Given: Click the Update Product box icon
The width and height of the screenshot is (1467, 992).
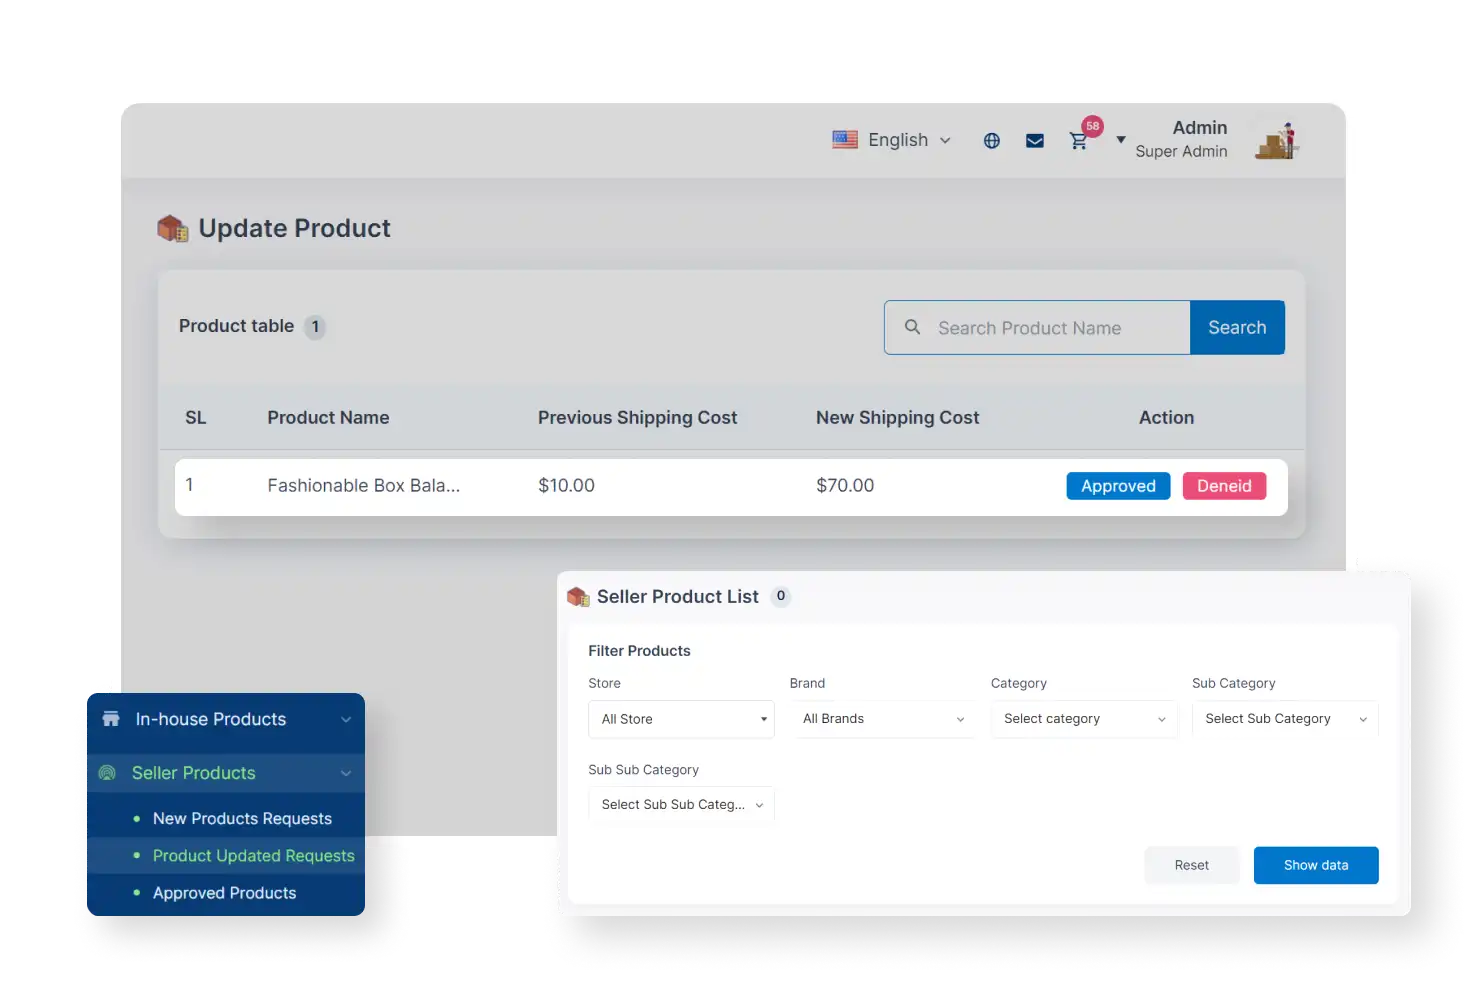Looking at the screenshot, I should 171,227.
